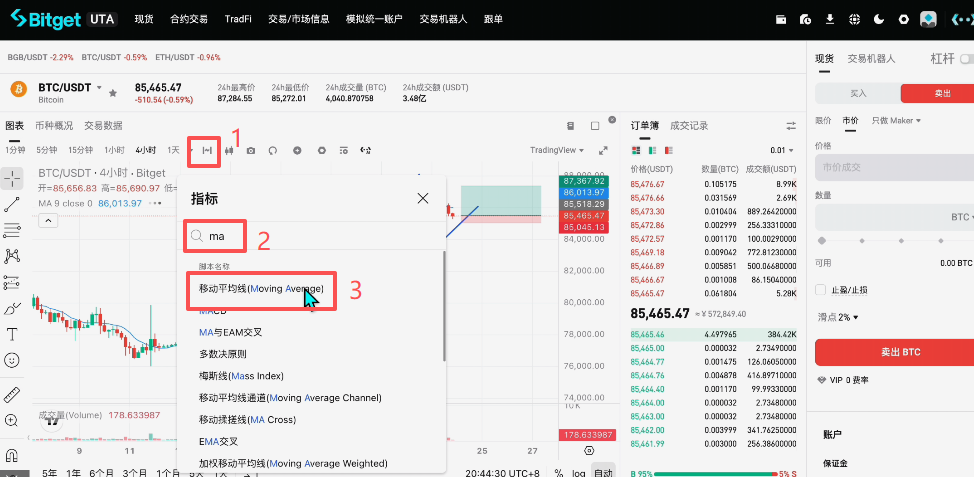Open the download app icon
This screenshot has width=974, height=477.
830,19
